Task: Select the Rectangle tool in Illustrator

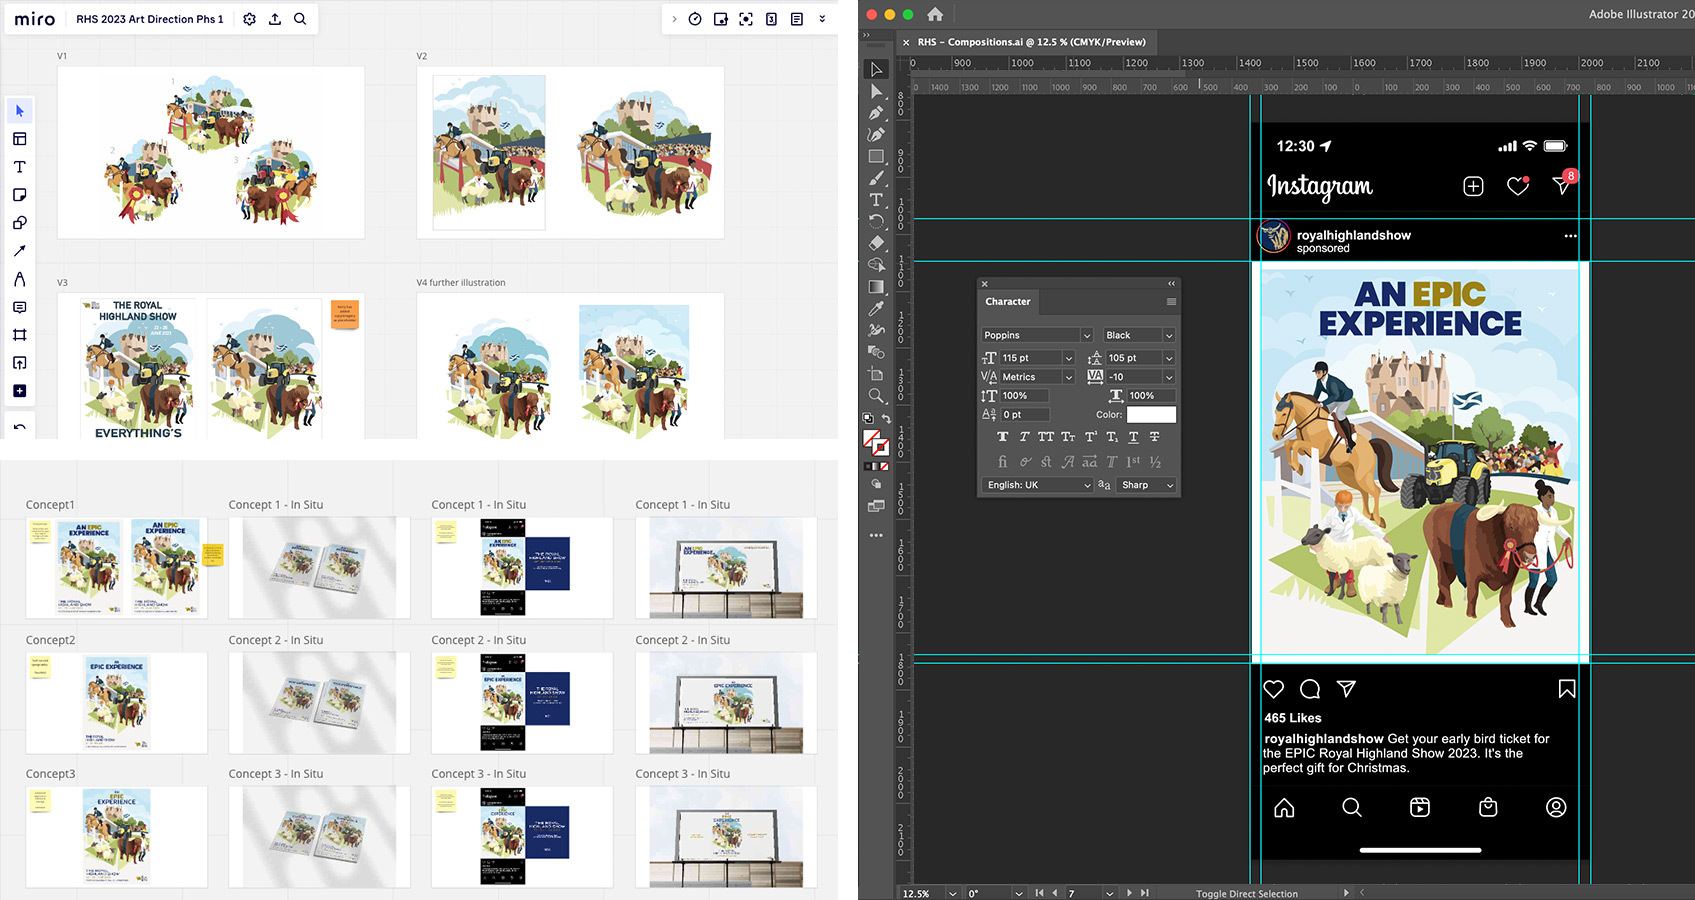Action: click(x=876, y=156)
